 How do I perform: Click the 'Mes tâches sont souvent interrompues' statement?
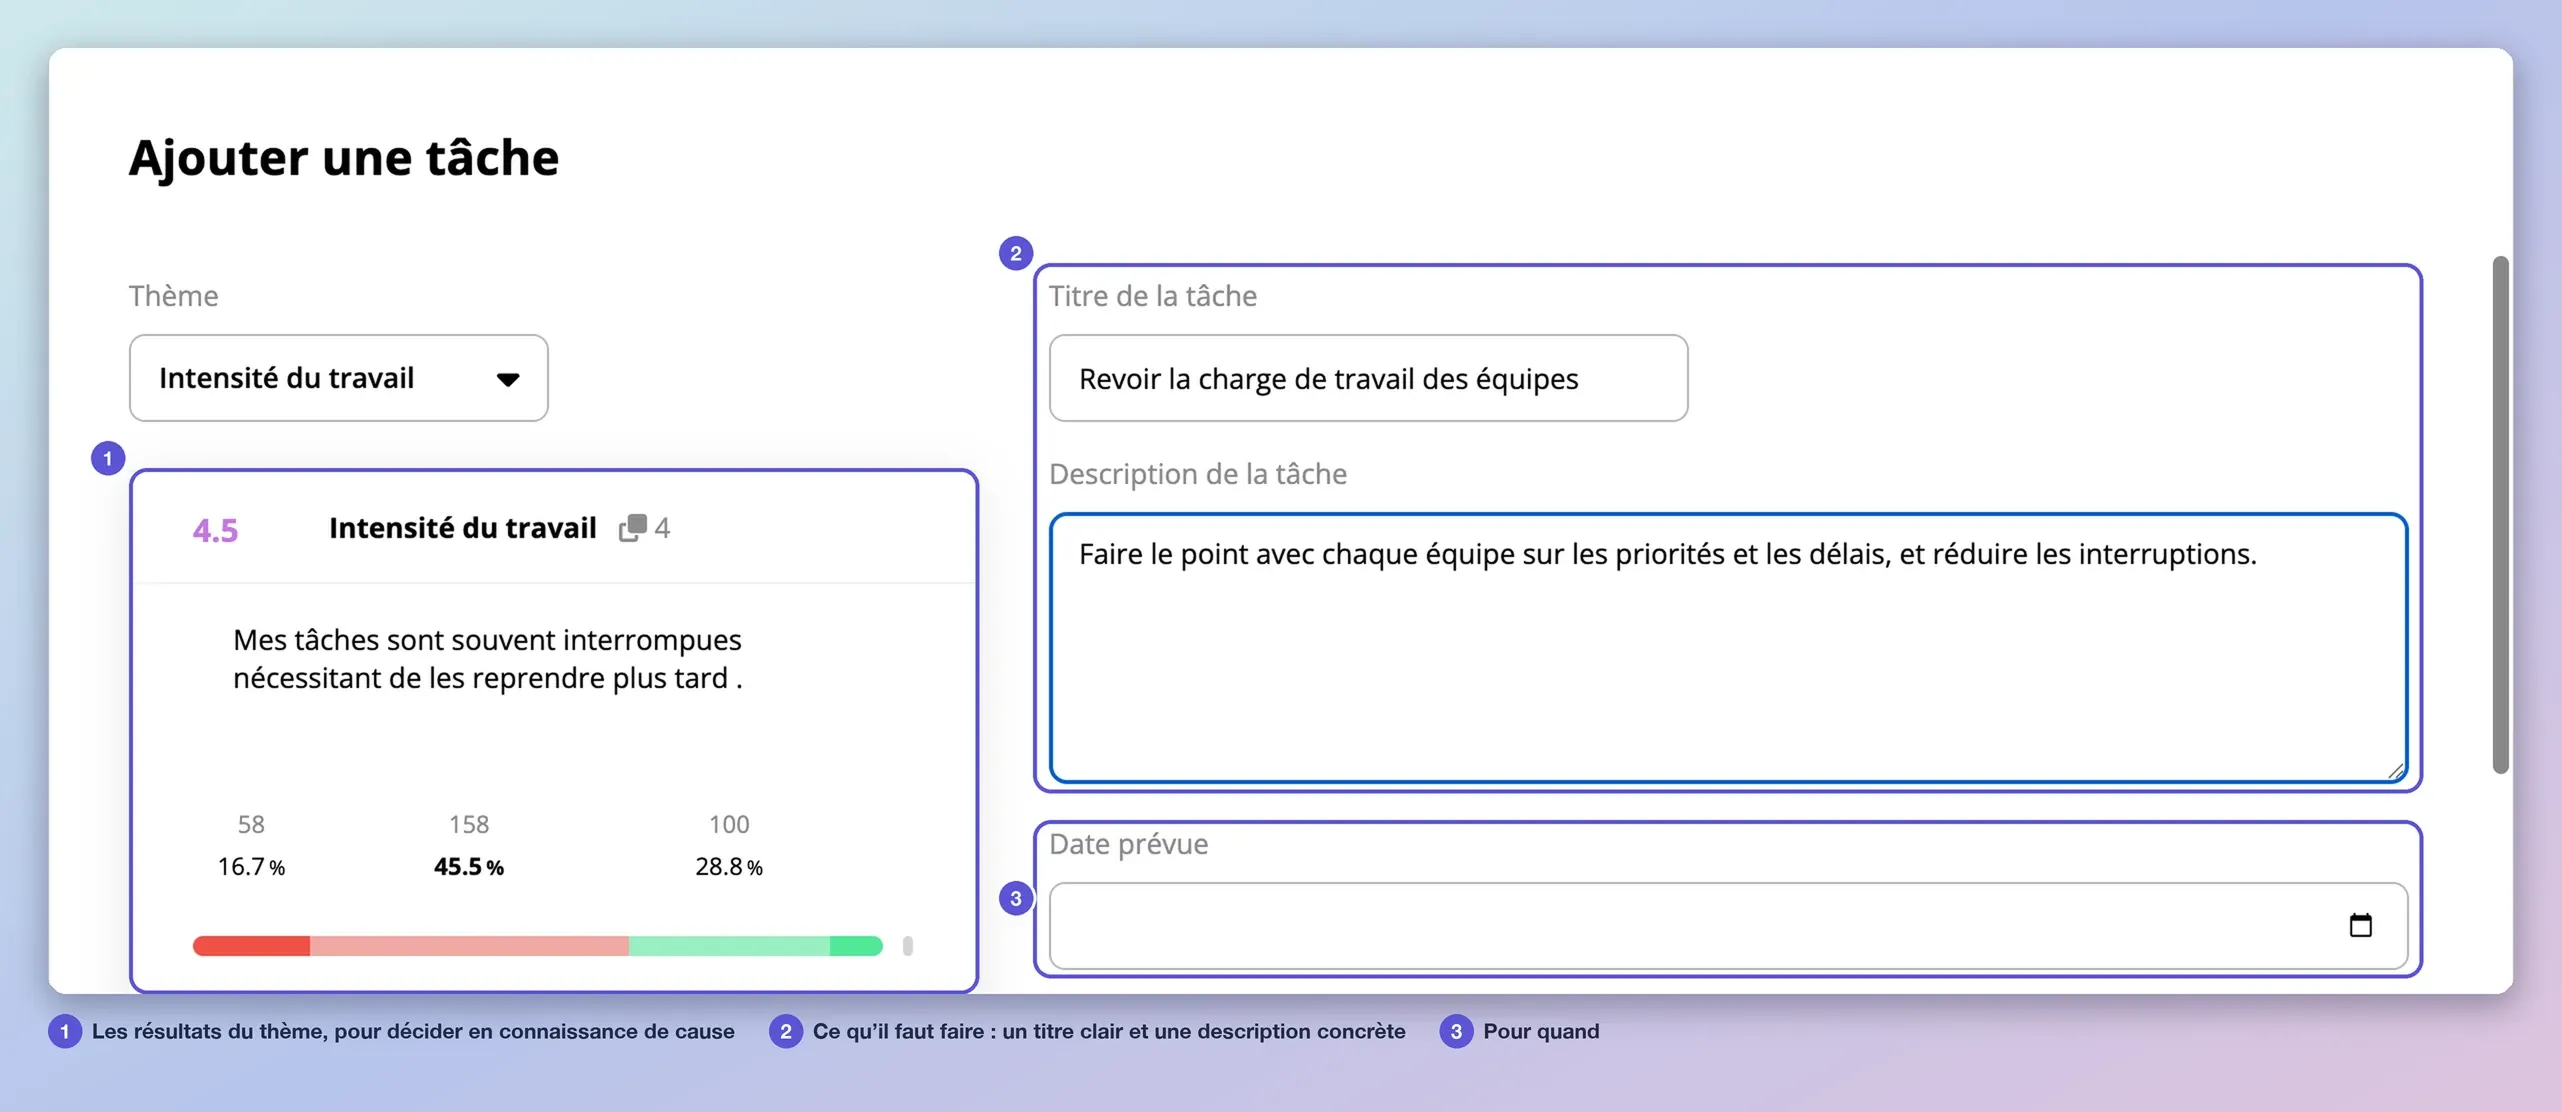pos(487,659)
